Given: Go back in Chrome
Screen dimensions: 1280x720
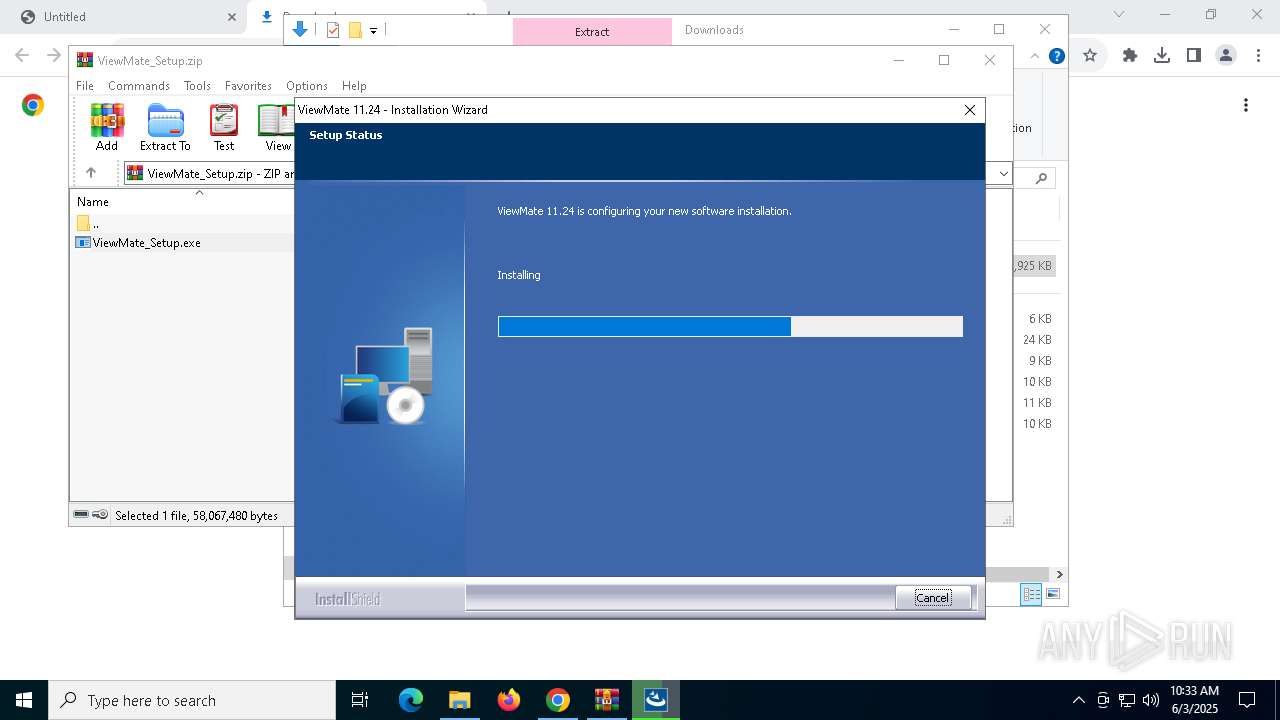Looking at the screenshot, I should tap(22, 56).
